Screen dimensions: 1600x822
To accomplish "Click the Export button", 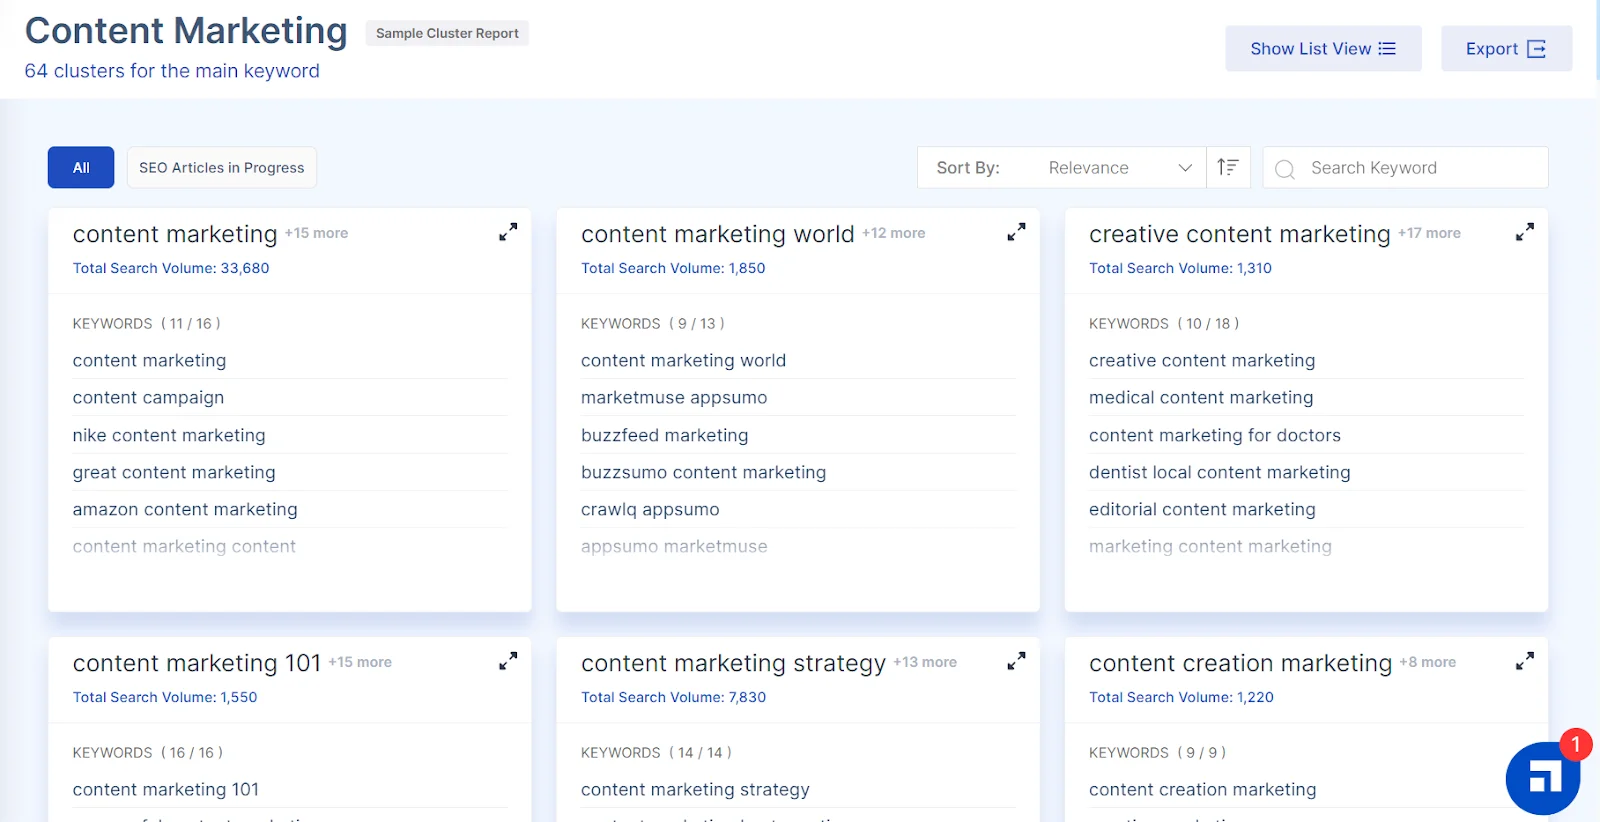I will (1505, 49).
